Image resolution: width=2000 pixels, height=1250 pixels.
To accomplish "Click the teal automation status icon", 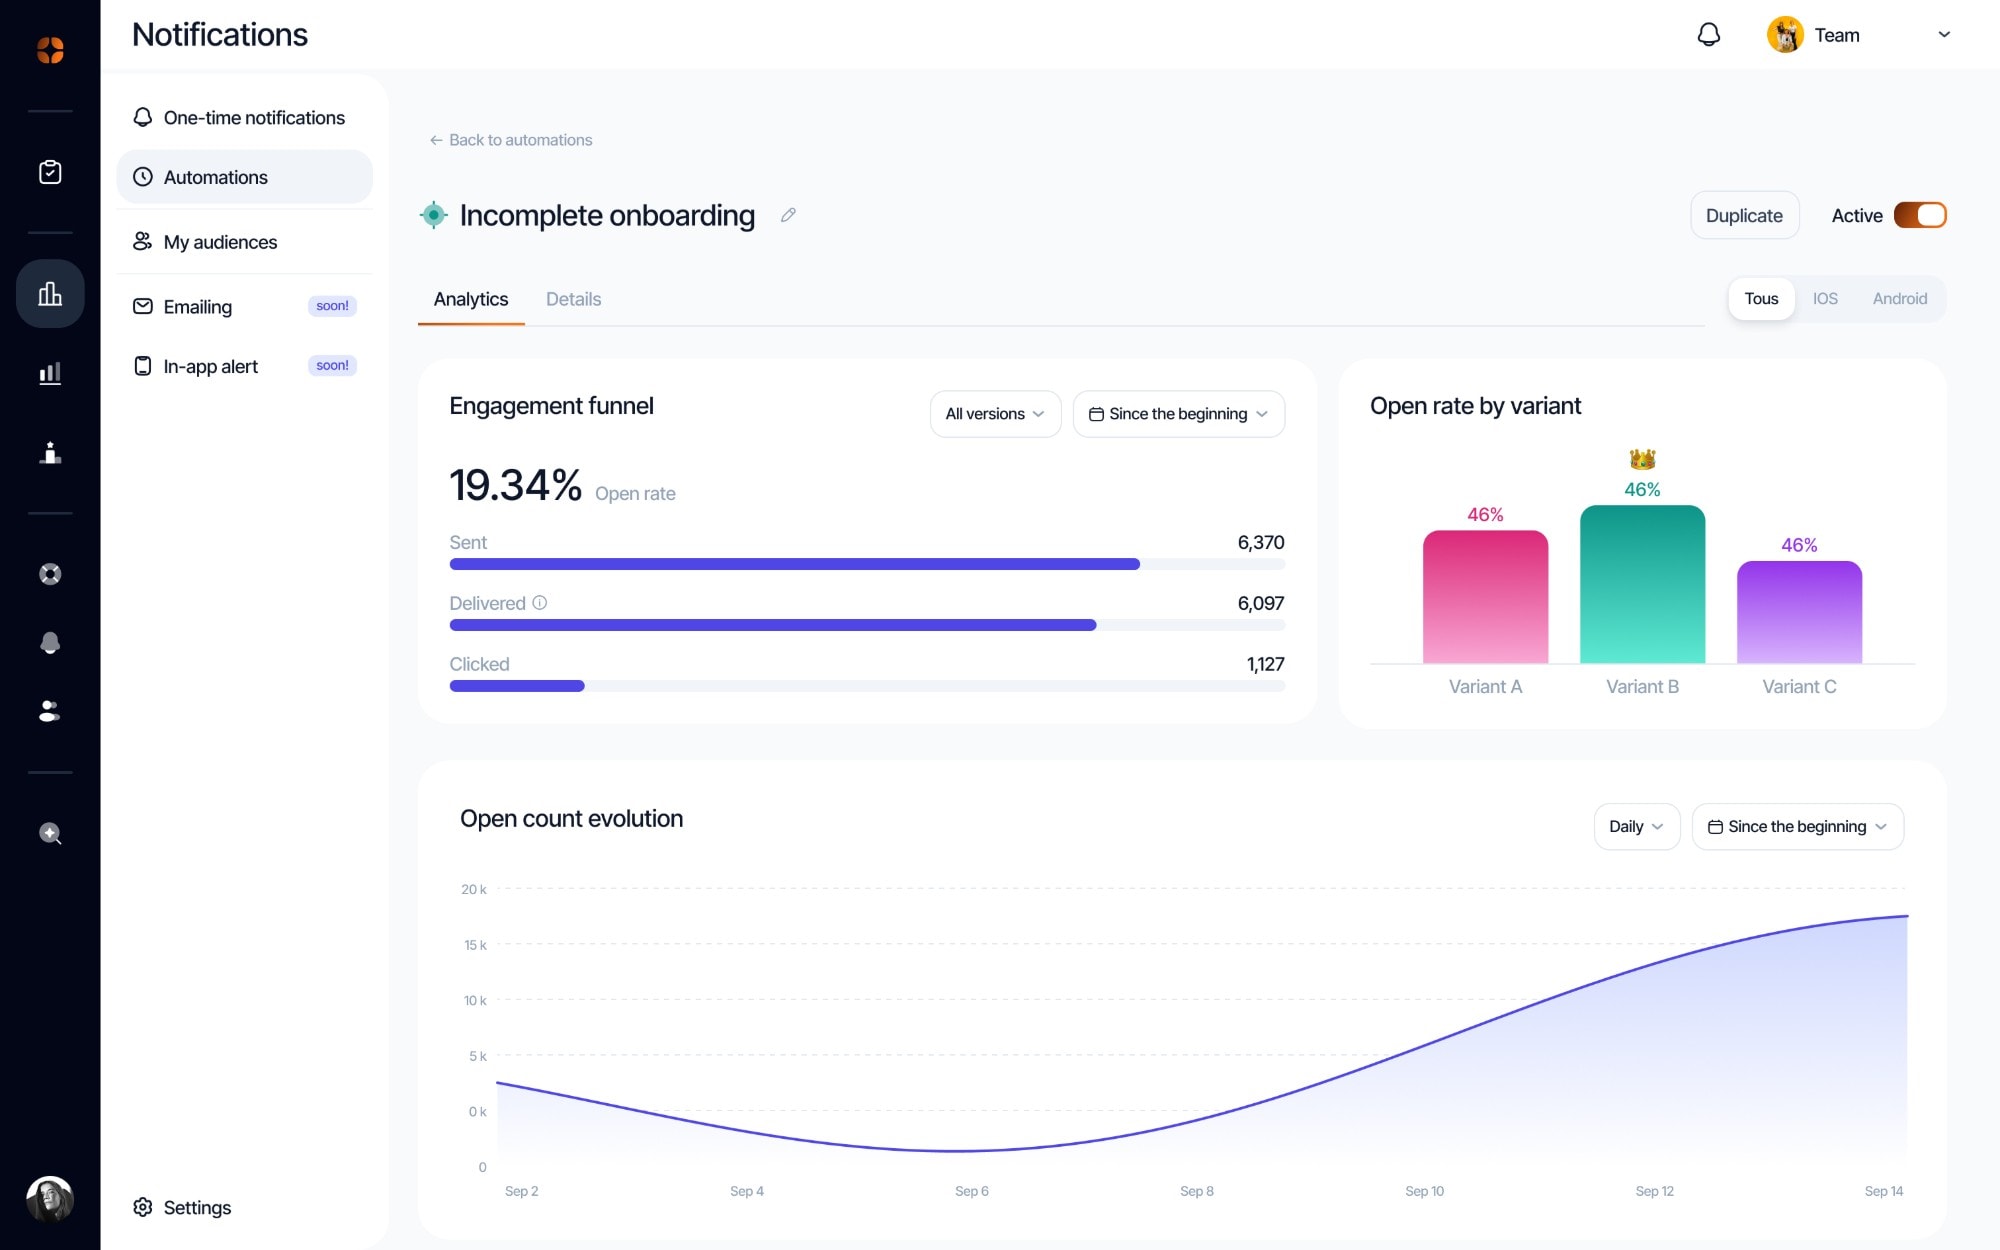I will coord(433,215).
